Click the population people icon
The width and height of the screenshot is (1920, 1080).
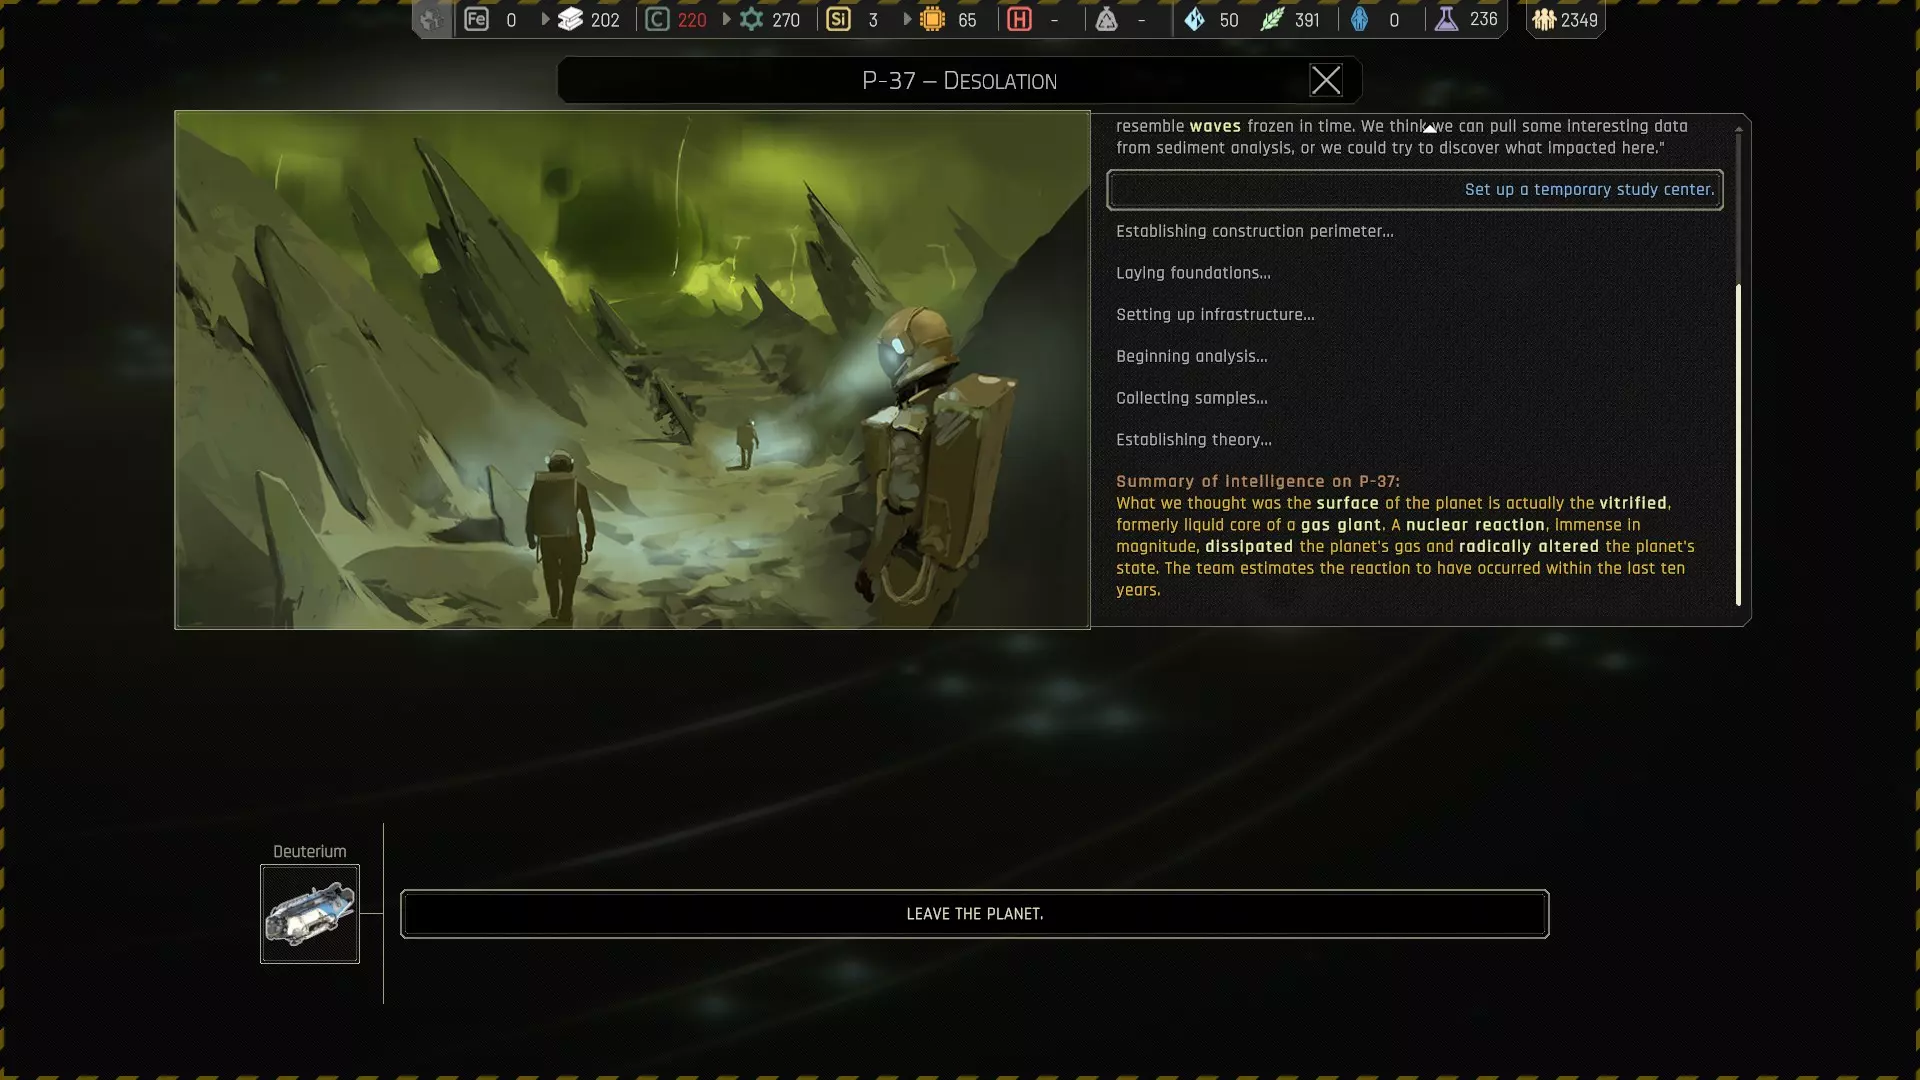click(x=1544, y=19)
